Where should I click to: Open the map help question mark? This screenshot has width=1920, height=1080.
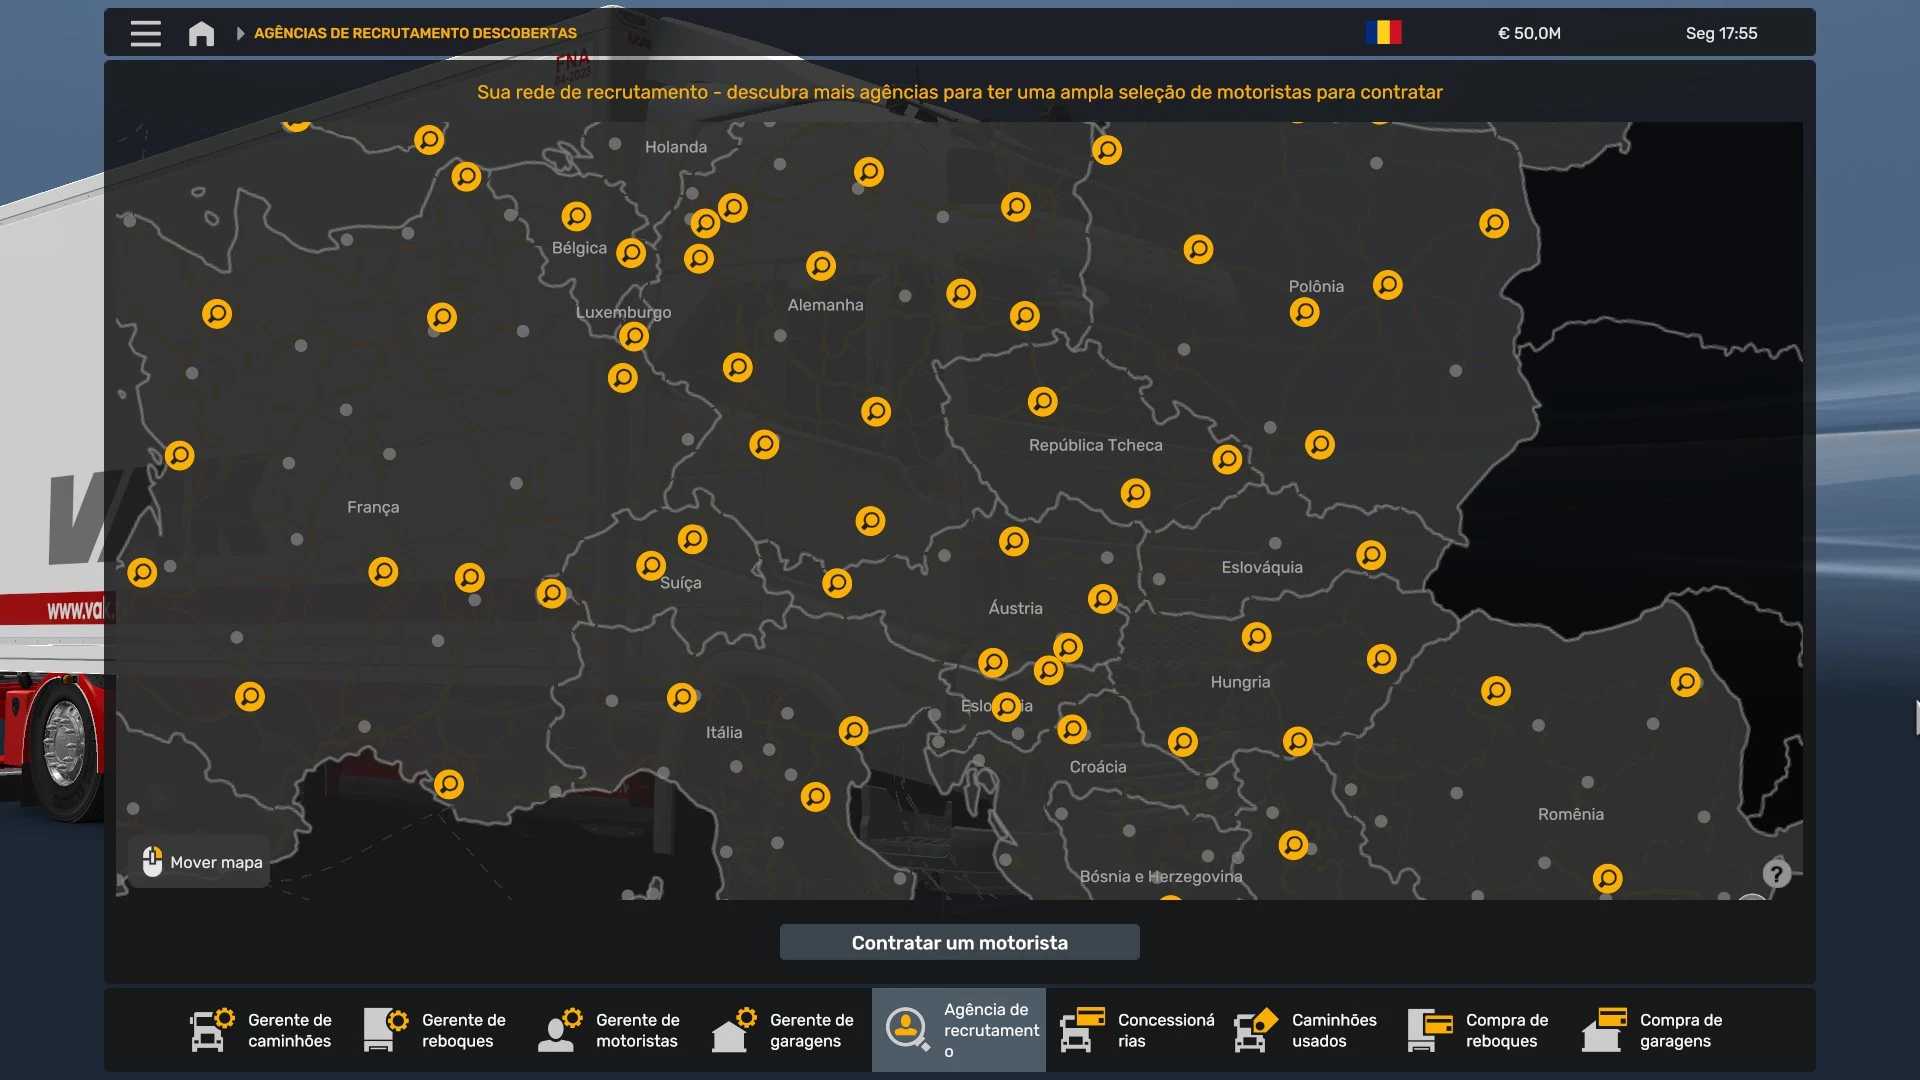pos(1776,874)
